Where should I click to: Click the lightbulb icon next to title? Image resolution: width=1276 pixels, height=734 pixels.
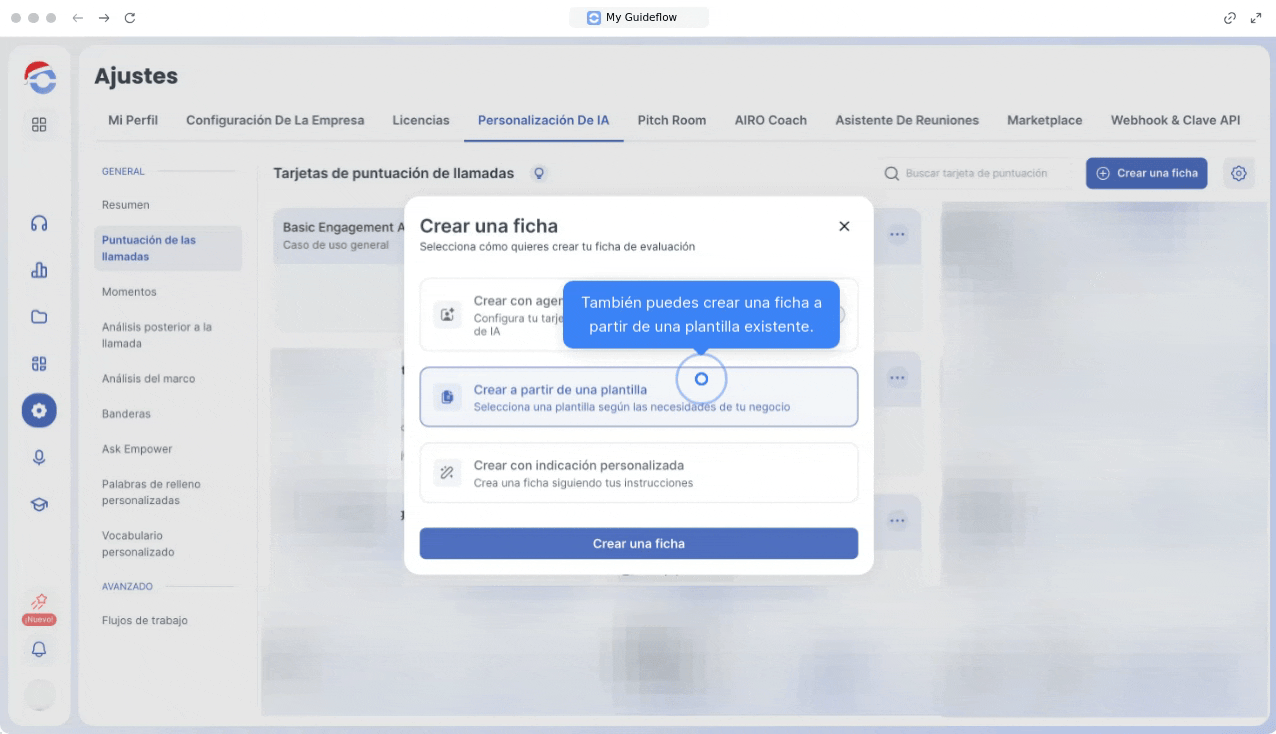[540, 173]
